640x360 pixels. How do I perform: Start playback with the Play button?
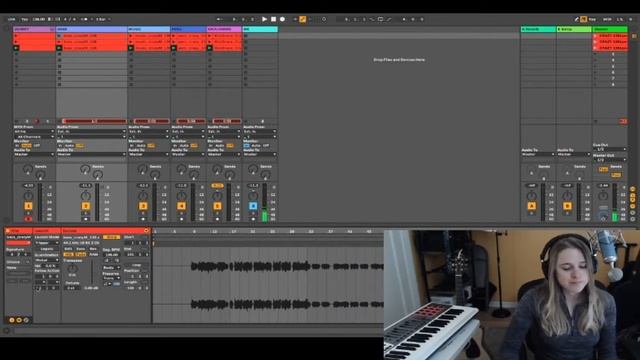click(x=264, y=19)
